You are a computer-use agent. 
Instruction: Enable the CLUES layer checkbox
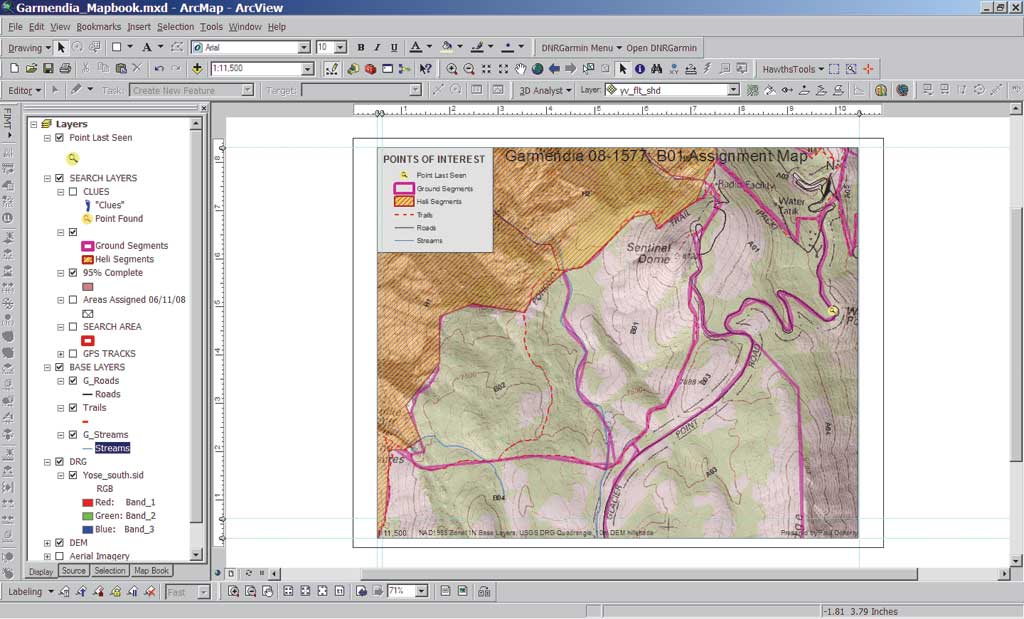73,191
